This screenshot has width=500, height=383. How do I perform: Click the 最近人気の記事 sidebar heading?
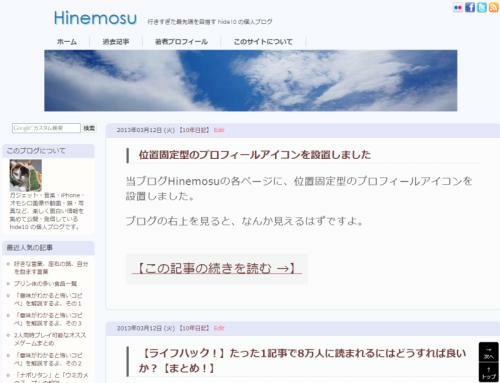[x=30, y=248]
